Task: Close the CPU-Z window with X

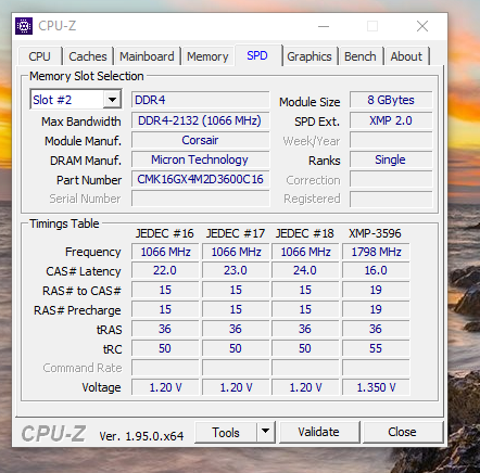Action: tap(422, 26)
